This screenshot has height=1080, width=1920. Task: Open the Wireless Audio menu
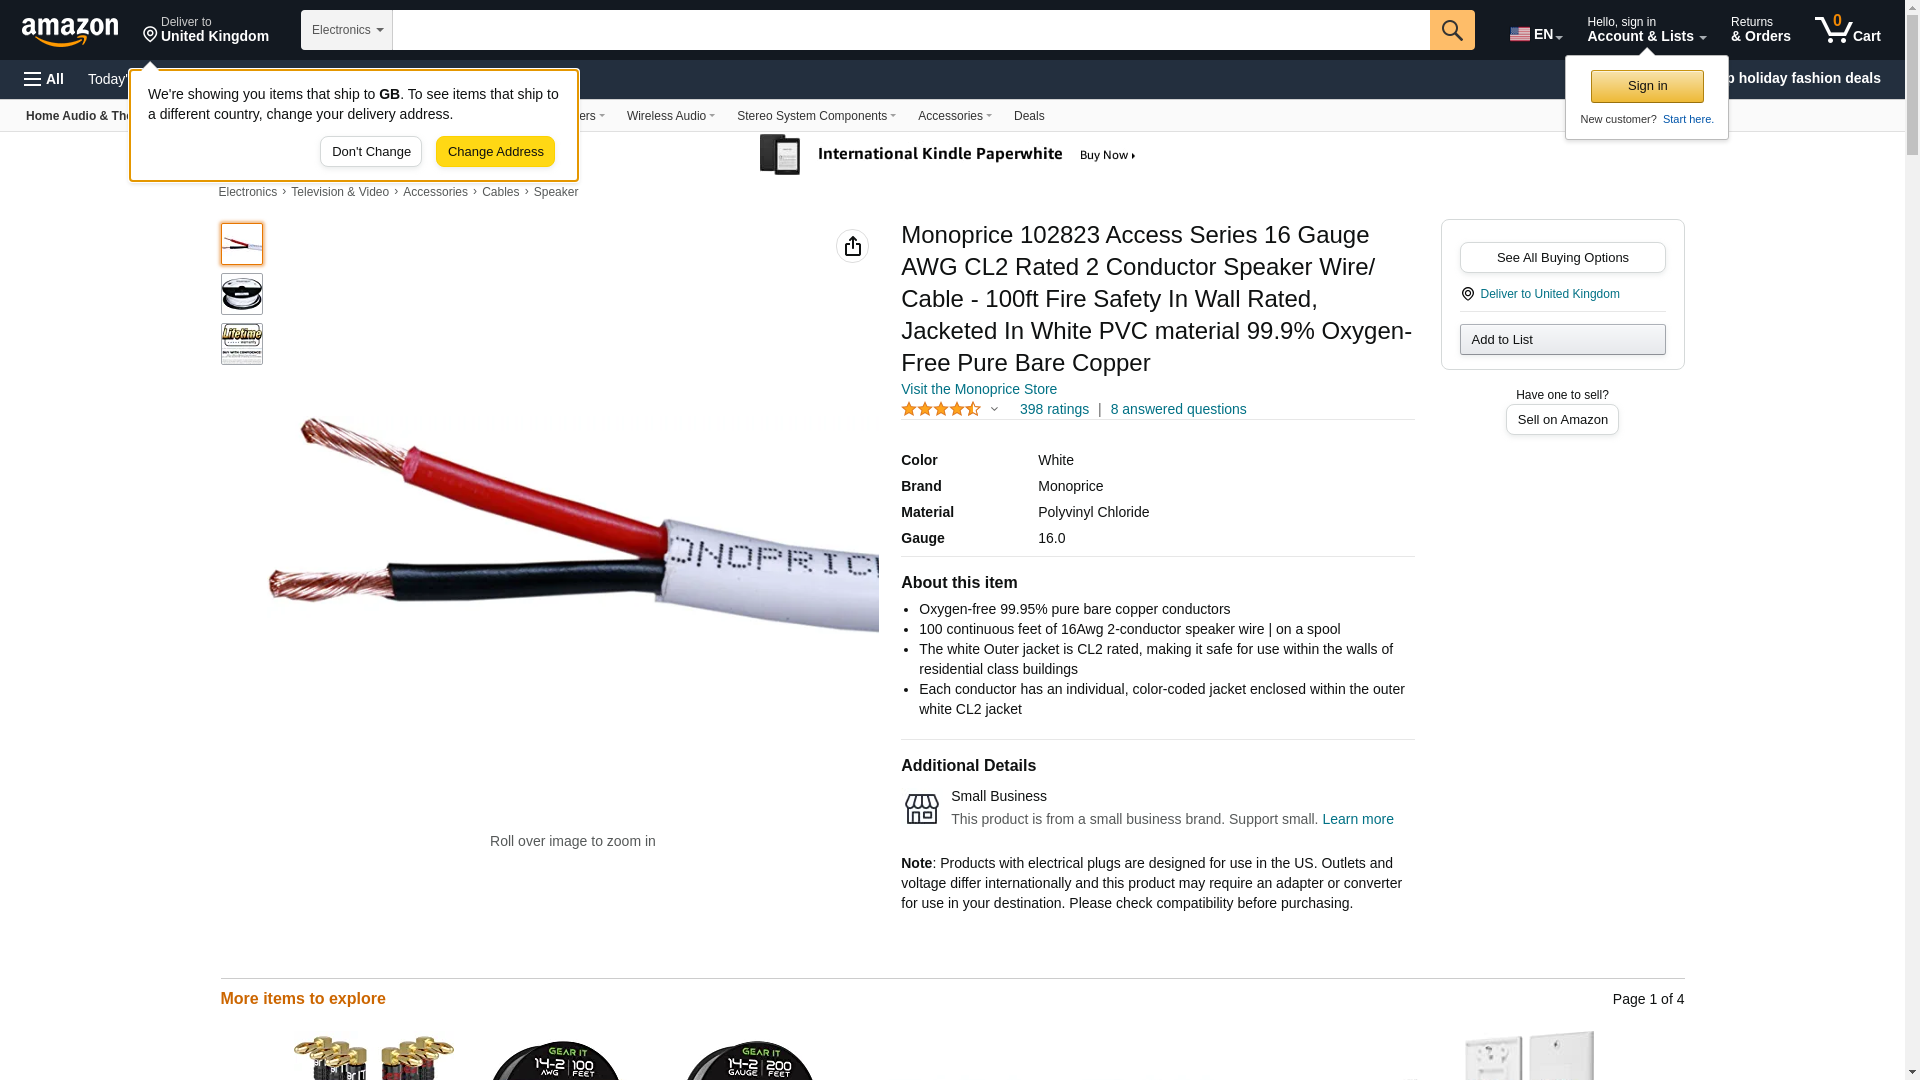point(671,116)
